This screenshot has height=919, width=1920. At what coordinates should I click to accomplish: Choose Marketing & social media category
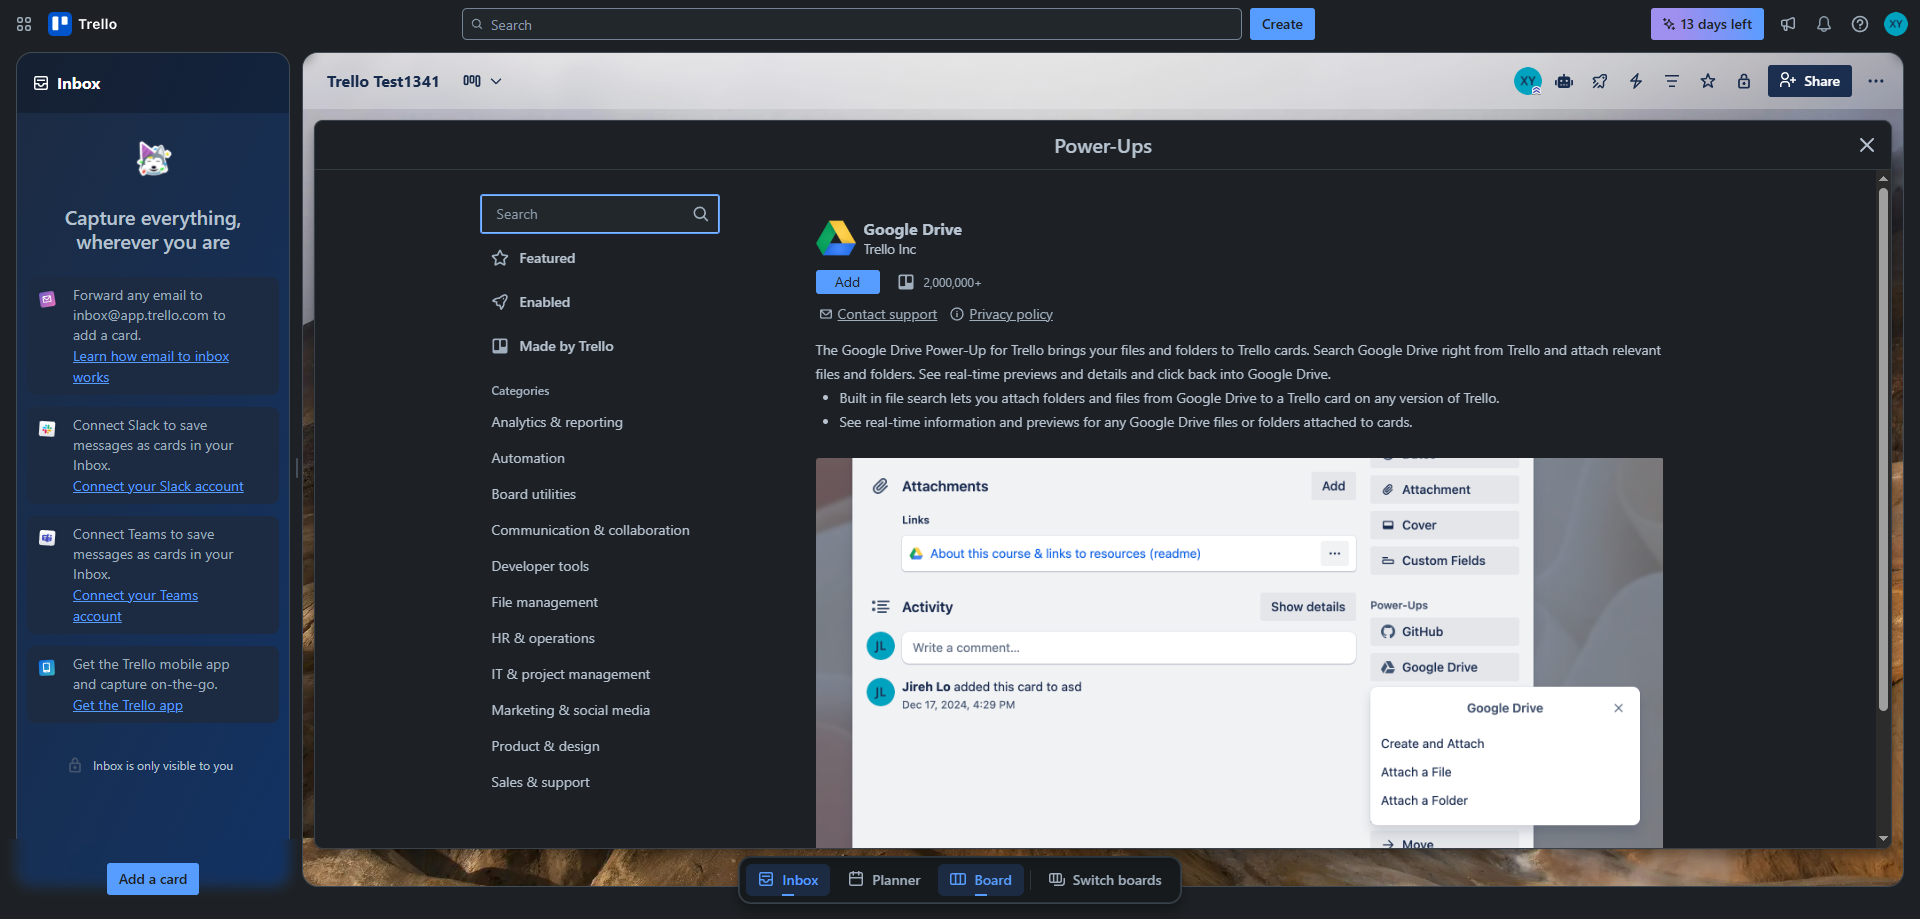(571, 710)
